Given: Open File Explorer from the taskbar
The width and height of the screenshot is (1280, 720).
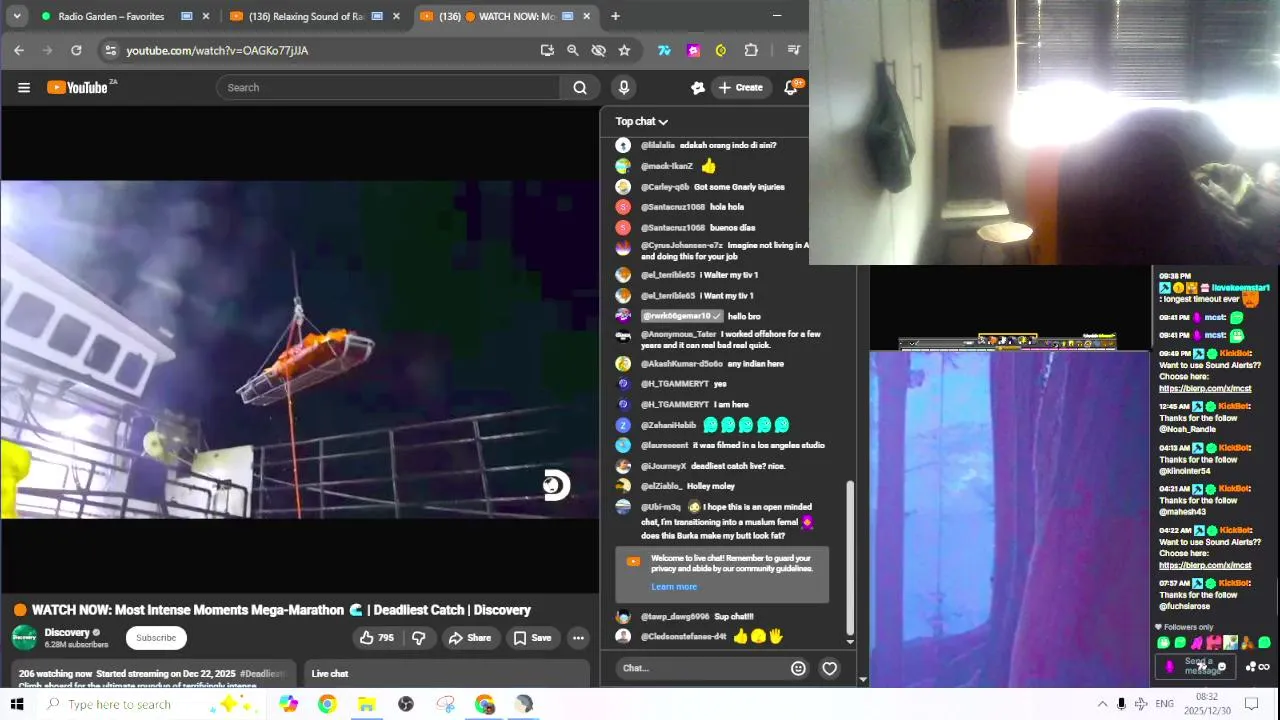Looking at the screenshot, I should click(367, 704).
